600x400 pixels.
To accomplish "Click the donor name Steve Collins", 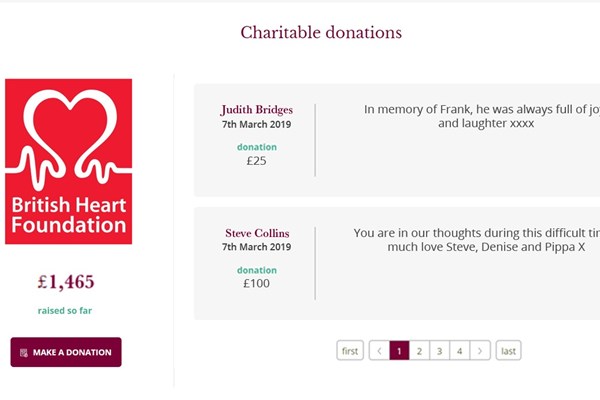I will pos(256,233).
